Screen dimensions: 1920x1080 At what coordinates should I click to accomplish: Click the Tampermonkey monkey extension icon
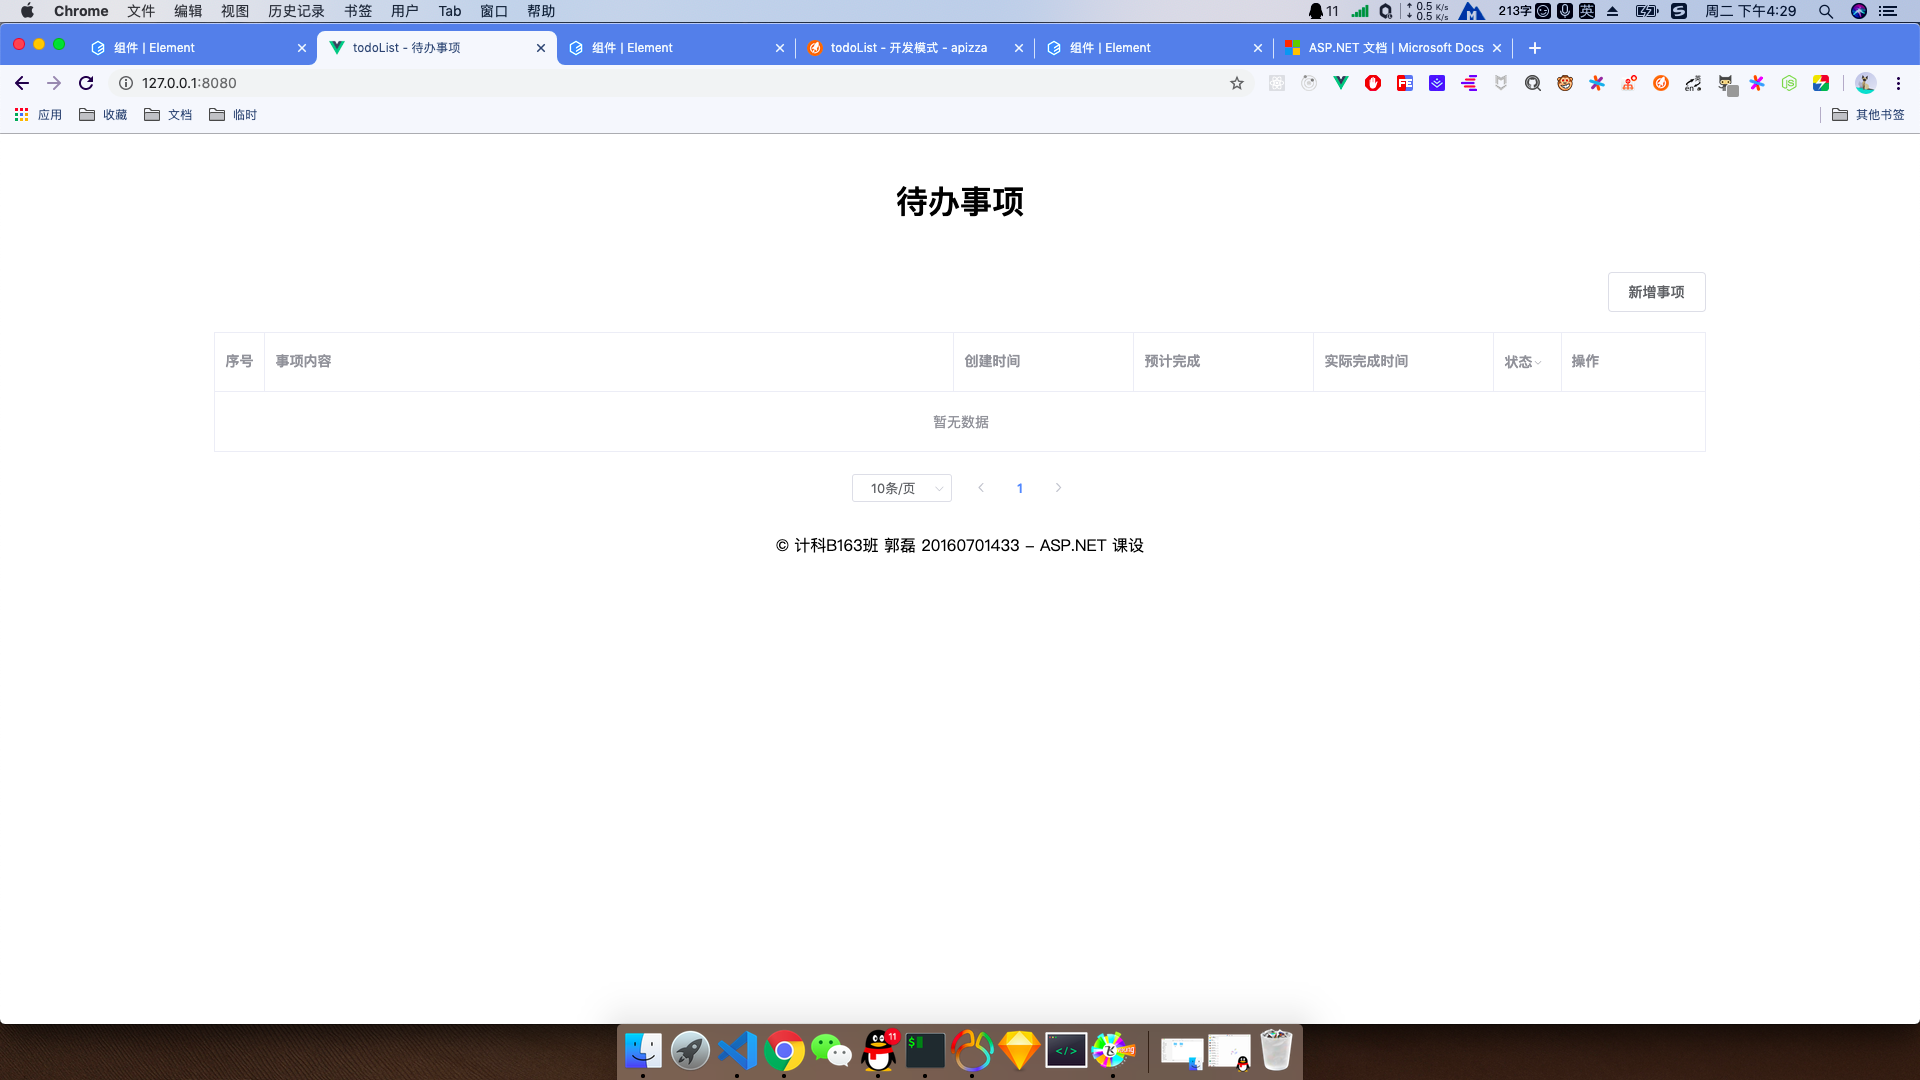pyautogui.click(x=1566, y=83)
